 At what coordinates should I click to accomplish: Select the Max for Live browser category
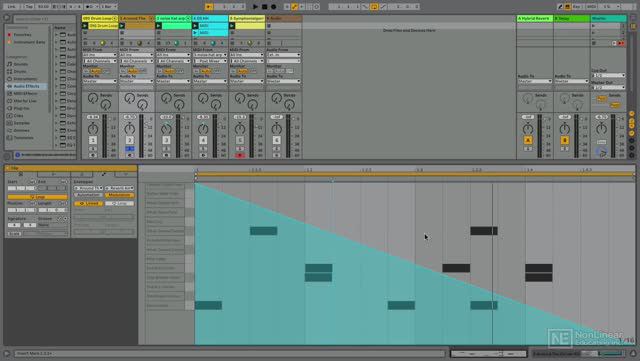25,101
